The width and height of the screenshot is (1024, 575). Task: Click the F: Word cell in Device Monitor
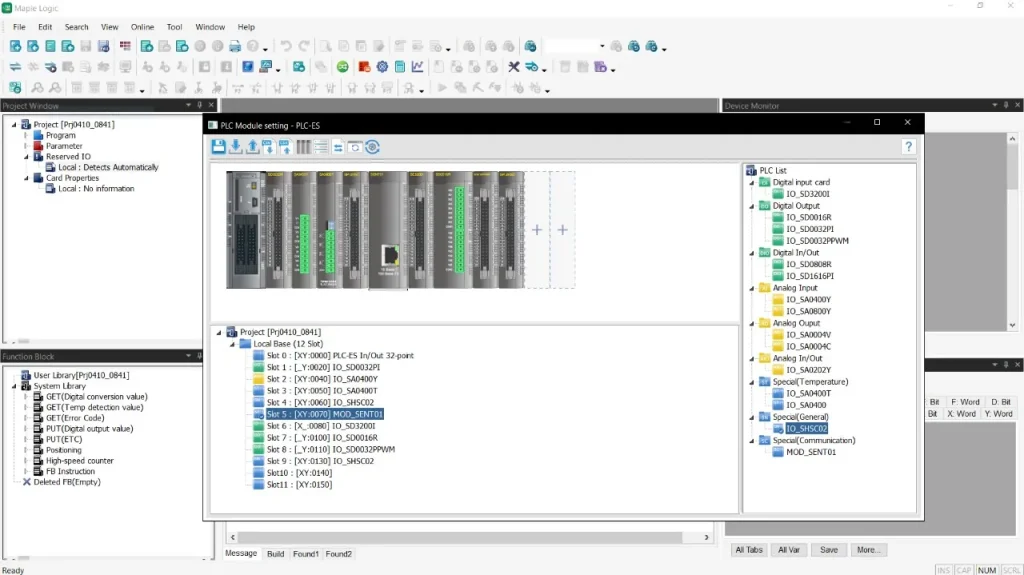965,402
